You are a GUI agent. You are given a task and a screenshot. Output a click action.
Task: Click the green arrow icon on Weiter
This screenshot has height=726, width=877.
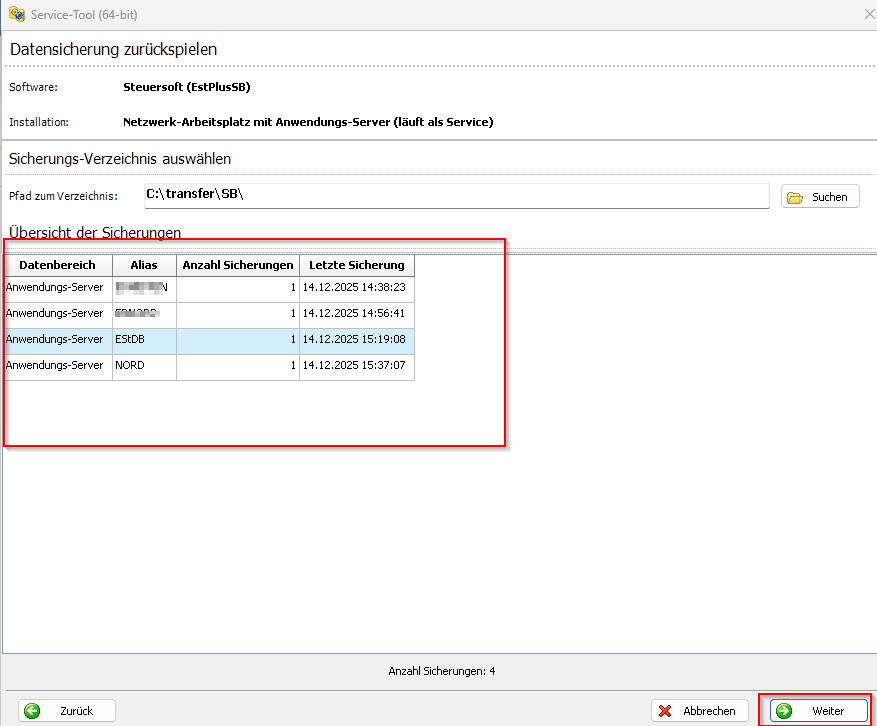[784, 711]
